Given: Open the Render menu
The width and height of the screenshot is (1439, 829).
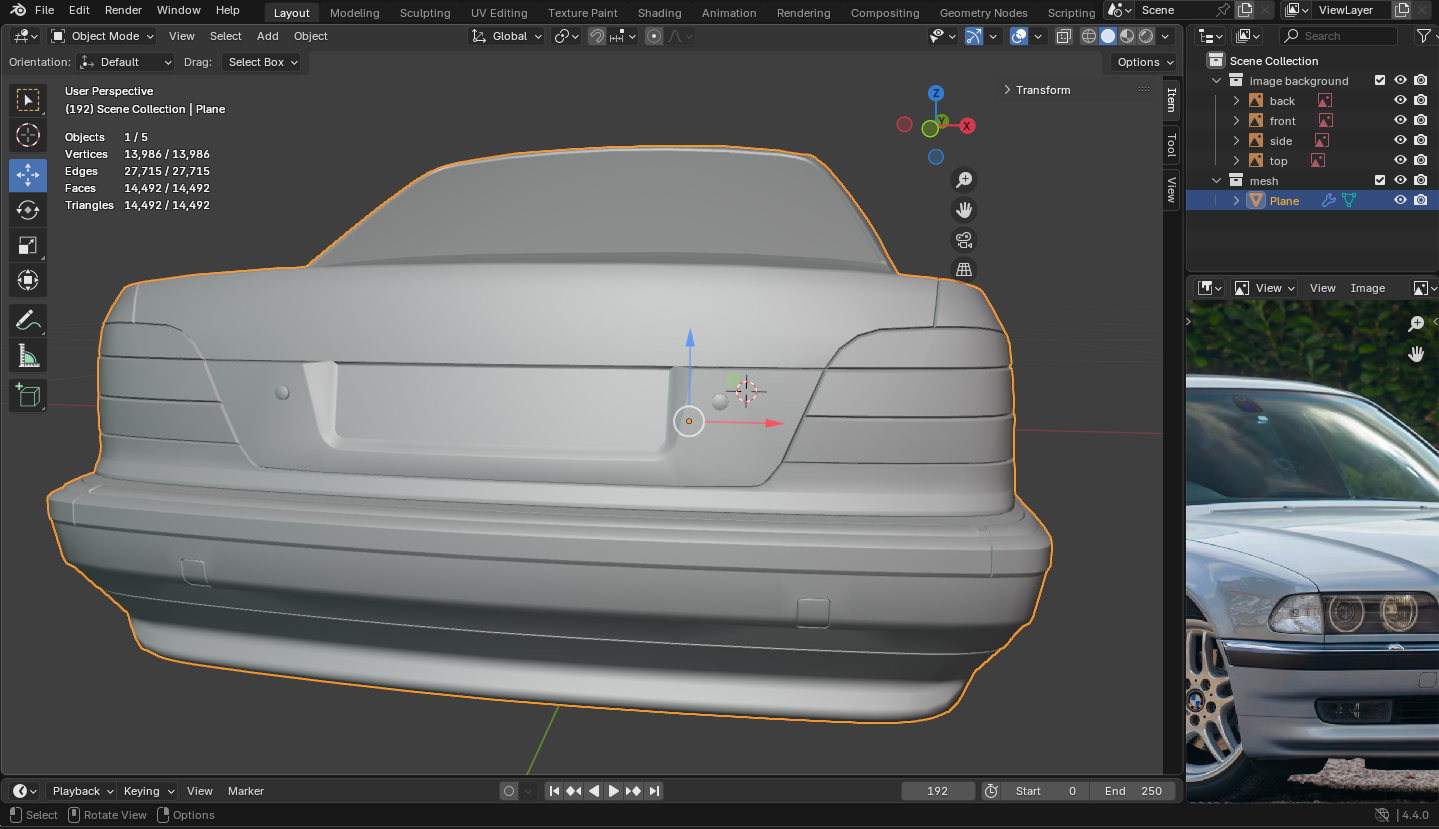Looking at the screenshot, I should pos(123,10).
